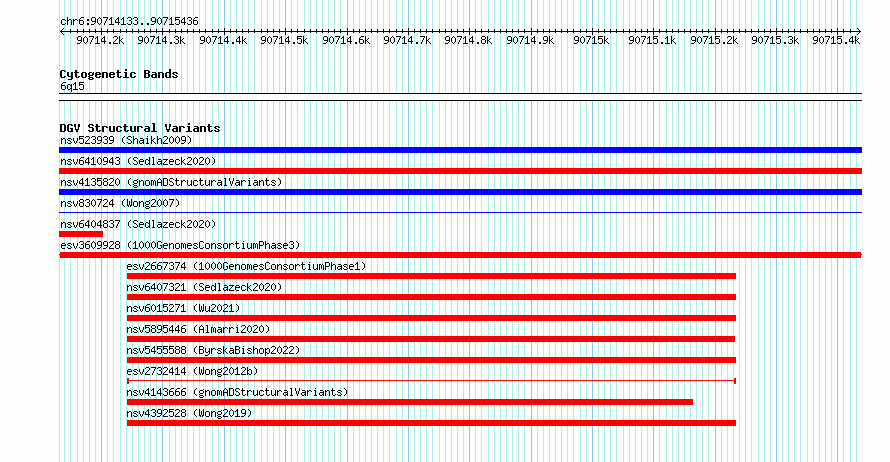Open esv3609928 (1000GenomesConsortiumPhase3) label
Image resolution: width=890 pixels, height=462 pixels.
coord(180,245)
